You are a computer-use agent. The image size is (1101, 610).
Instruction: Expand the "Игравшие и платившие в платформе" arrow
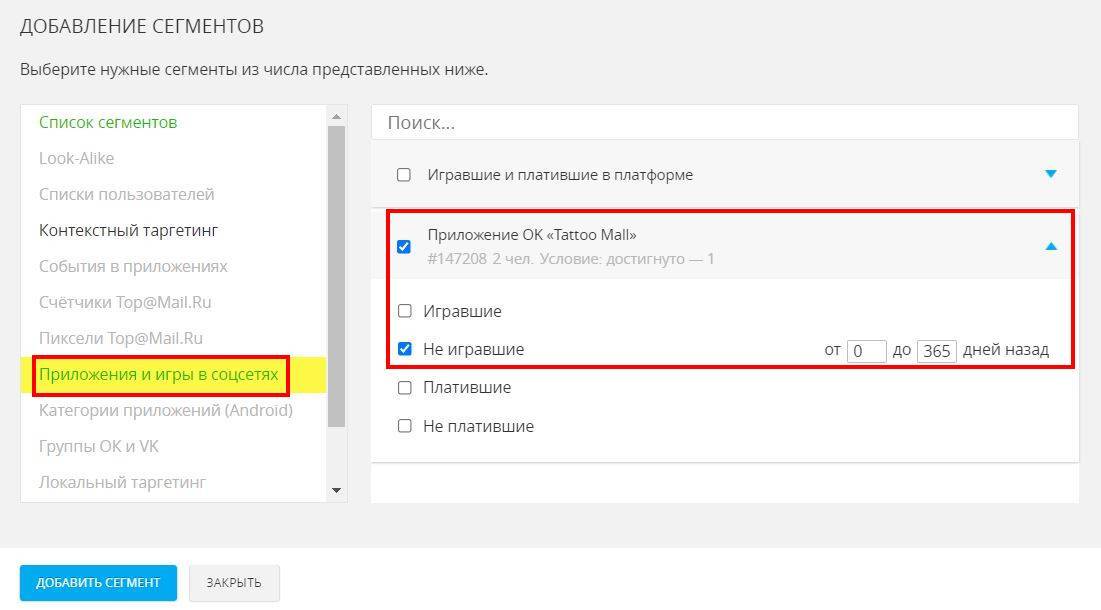1050,174
